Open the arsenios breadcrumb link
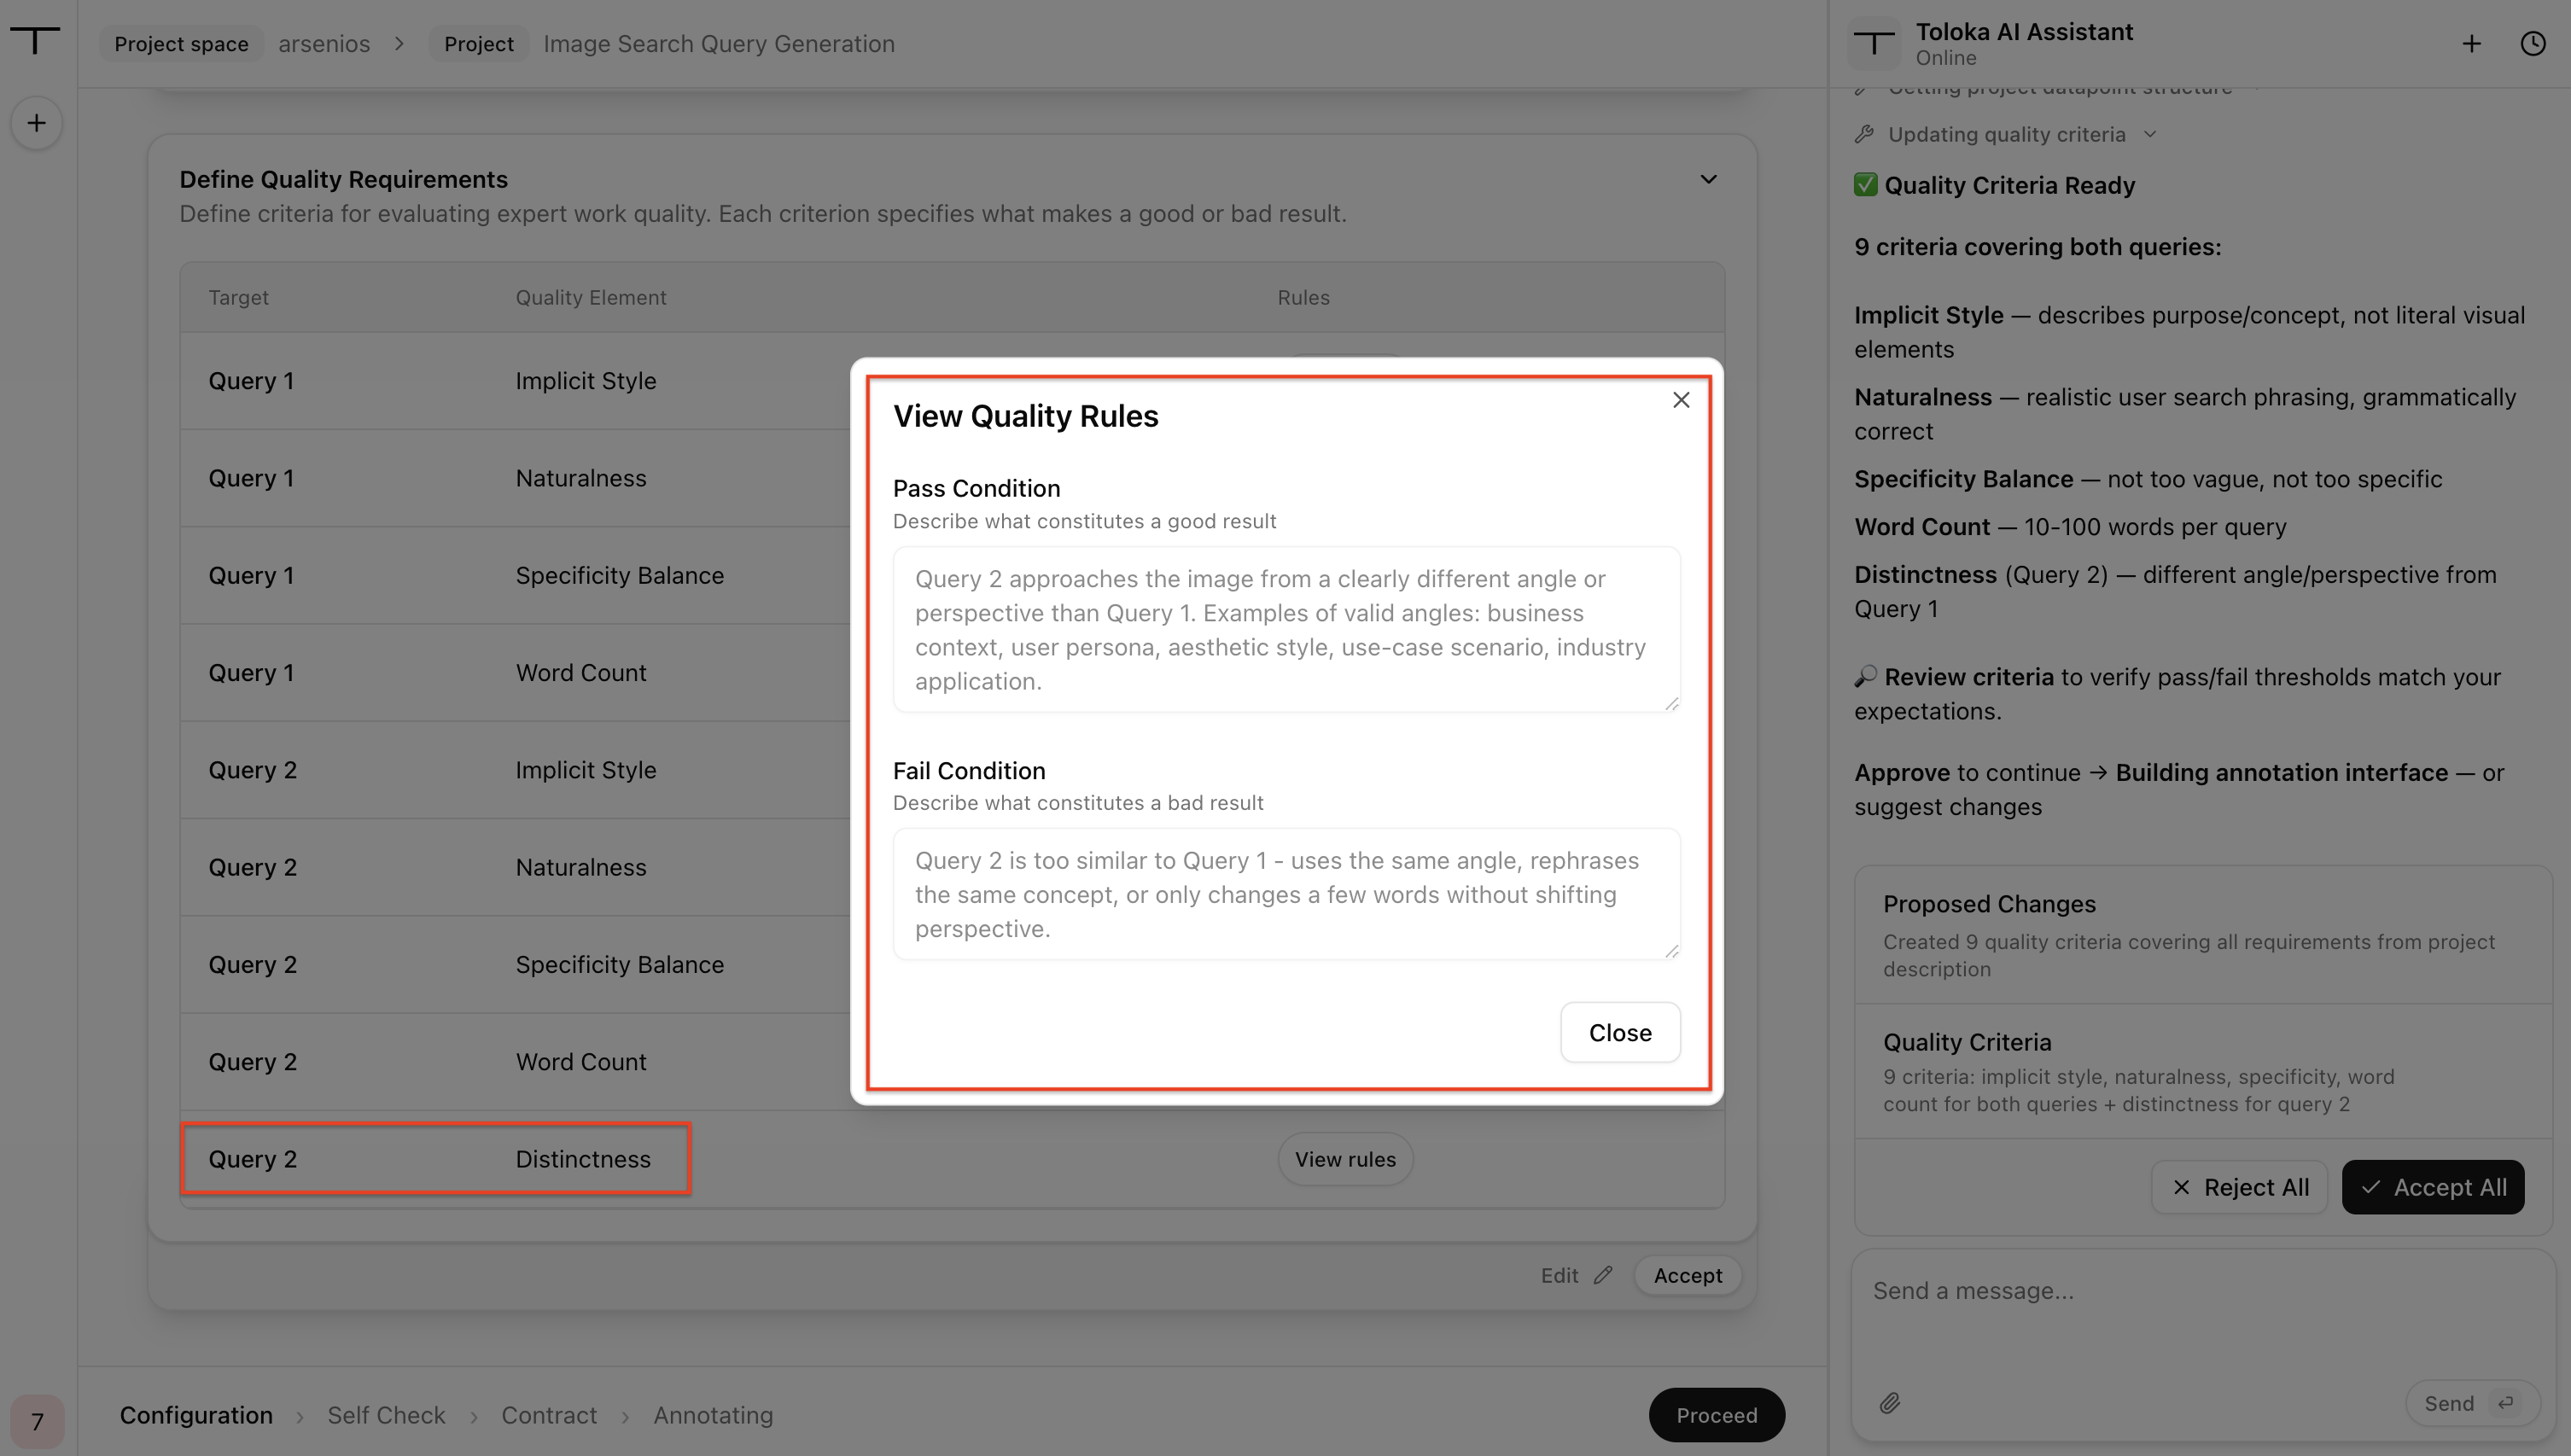Viewport: 2571px width, 1456px height. (x=324, y=44)
